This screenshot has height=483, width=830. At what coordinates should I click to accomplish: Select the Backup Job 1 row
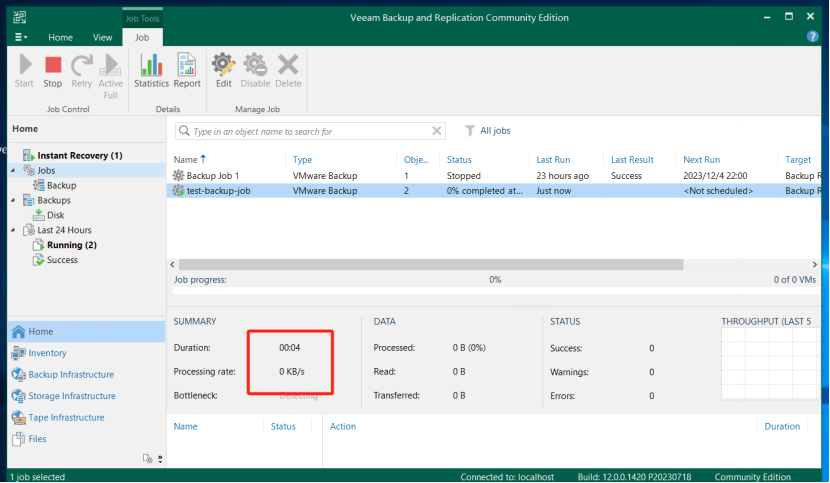click(494, 176)
